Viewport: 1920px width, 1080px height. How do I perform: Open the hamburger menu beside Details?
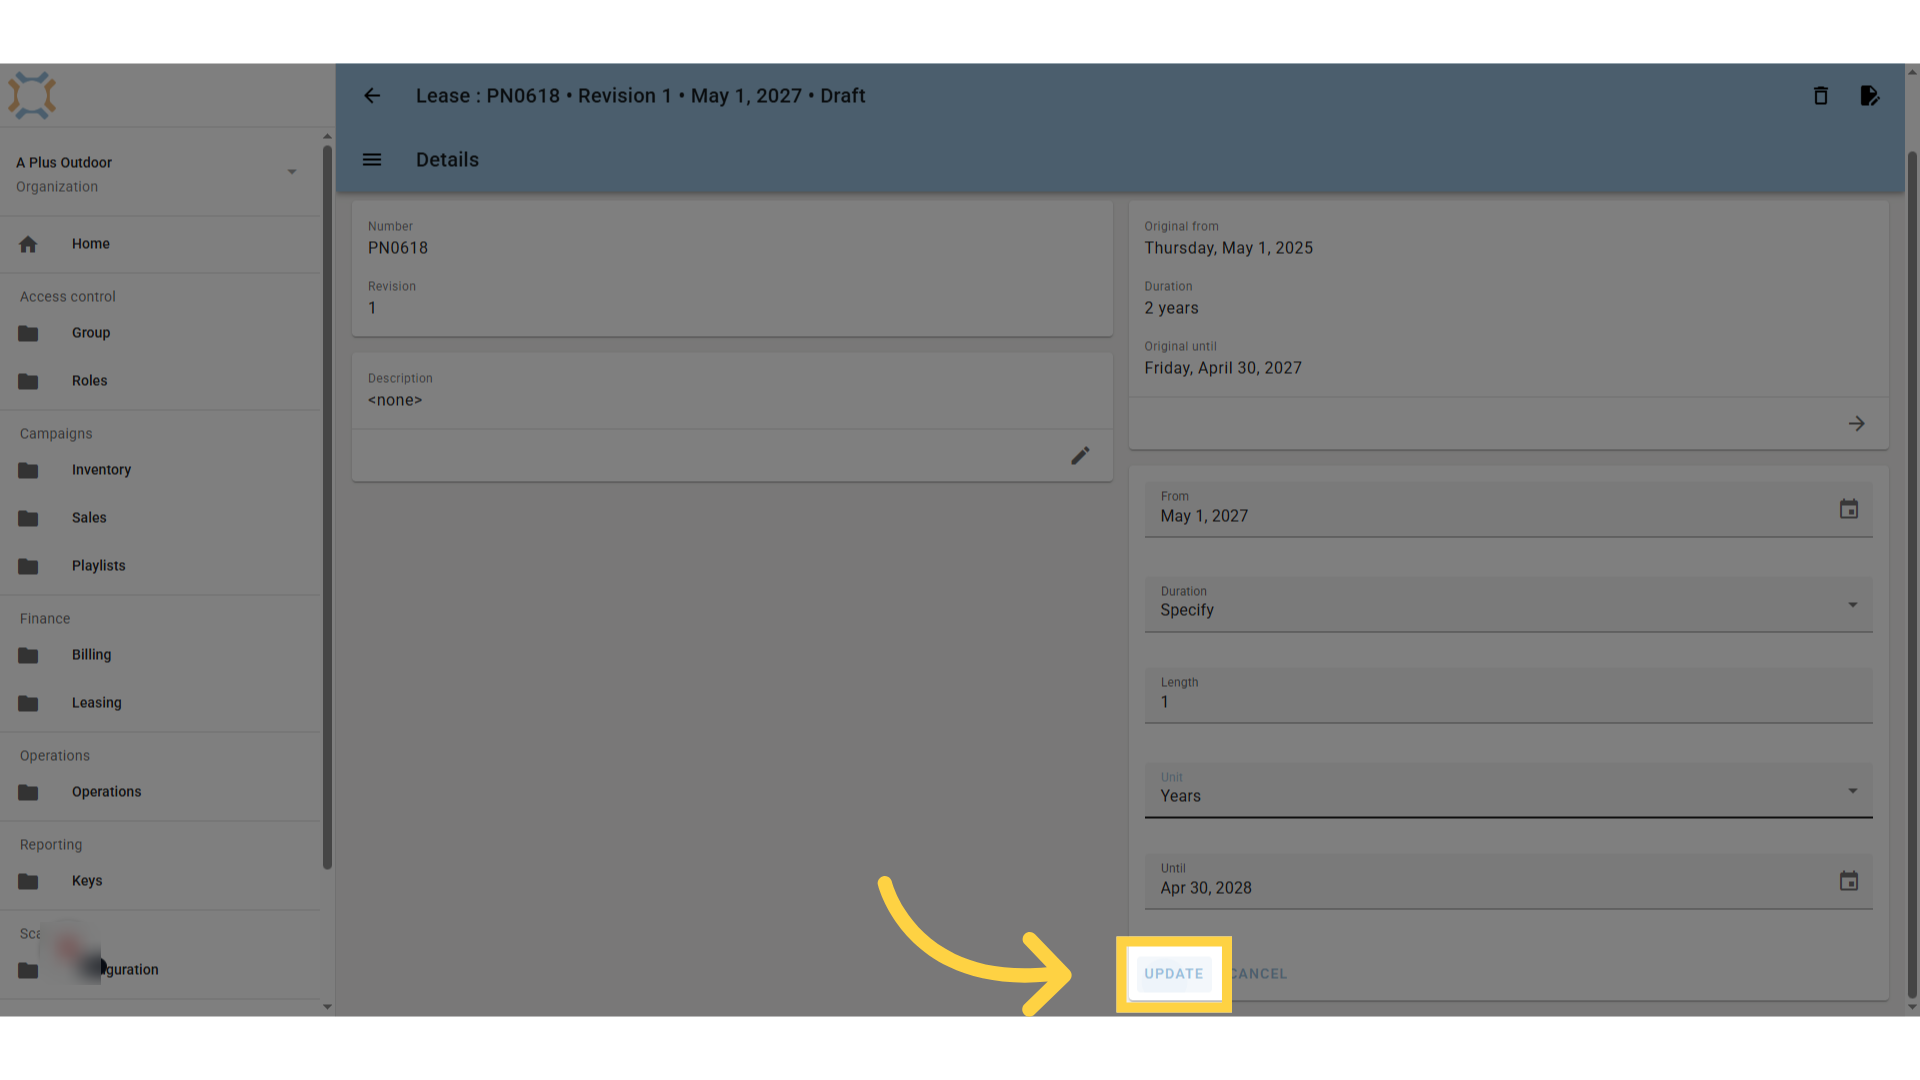[372, 160]
